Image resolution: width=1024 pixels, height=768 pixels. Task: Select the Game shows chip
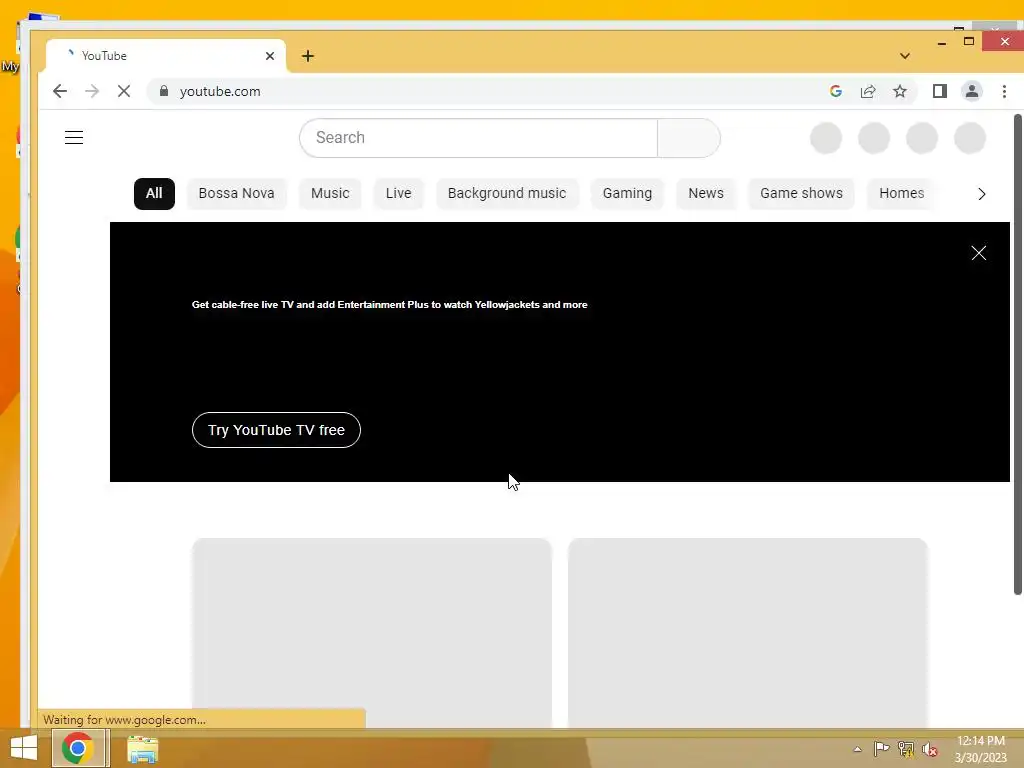pos(801,193)
